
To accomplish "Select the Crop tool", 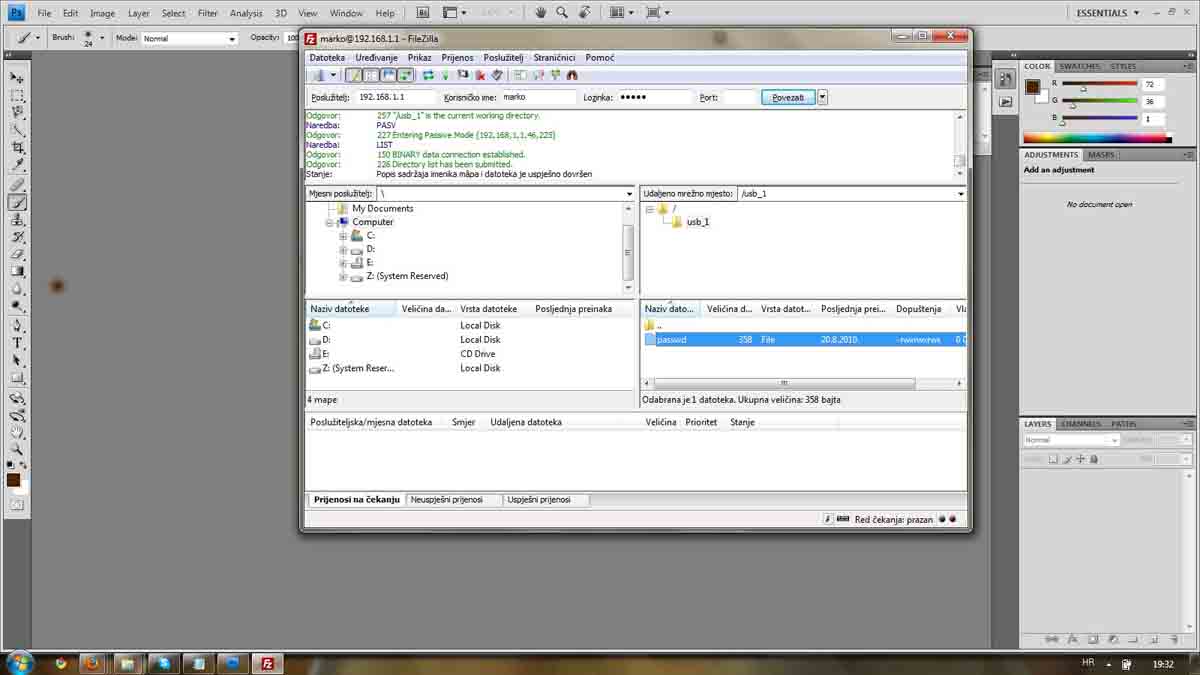I will (x=17, y=147).
